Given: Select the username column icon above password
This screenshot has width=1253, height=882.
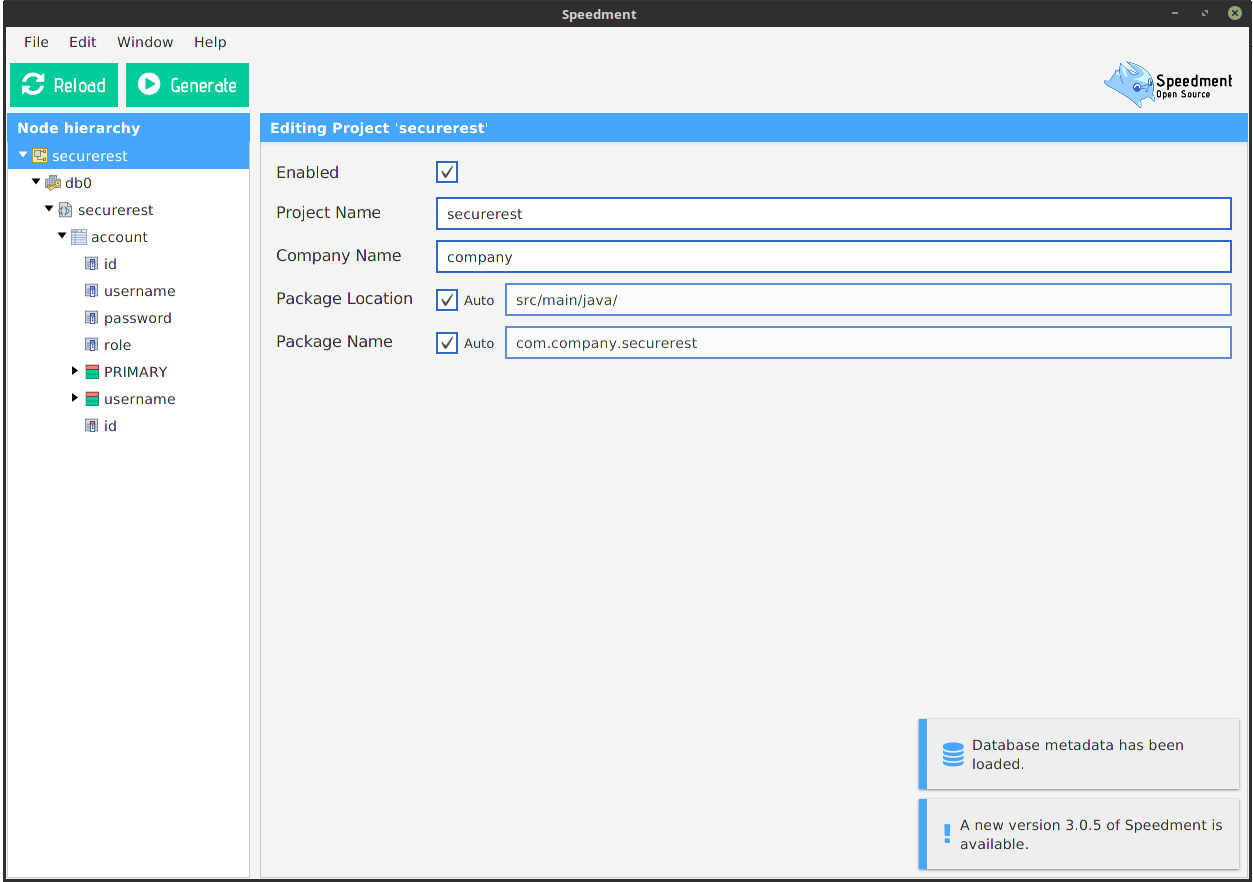Looking at the screenshot, I should pyautogui.click(x=92, y=291).
